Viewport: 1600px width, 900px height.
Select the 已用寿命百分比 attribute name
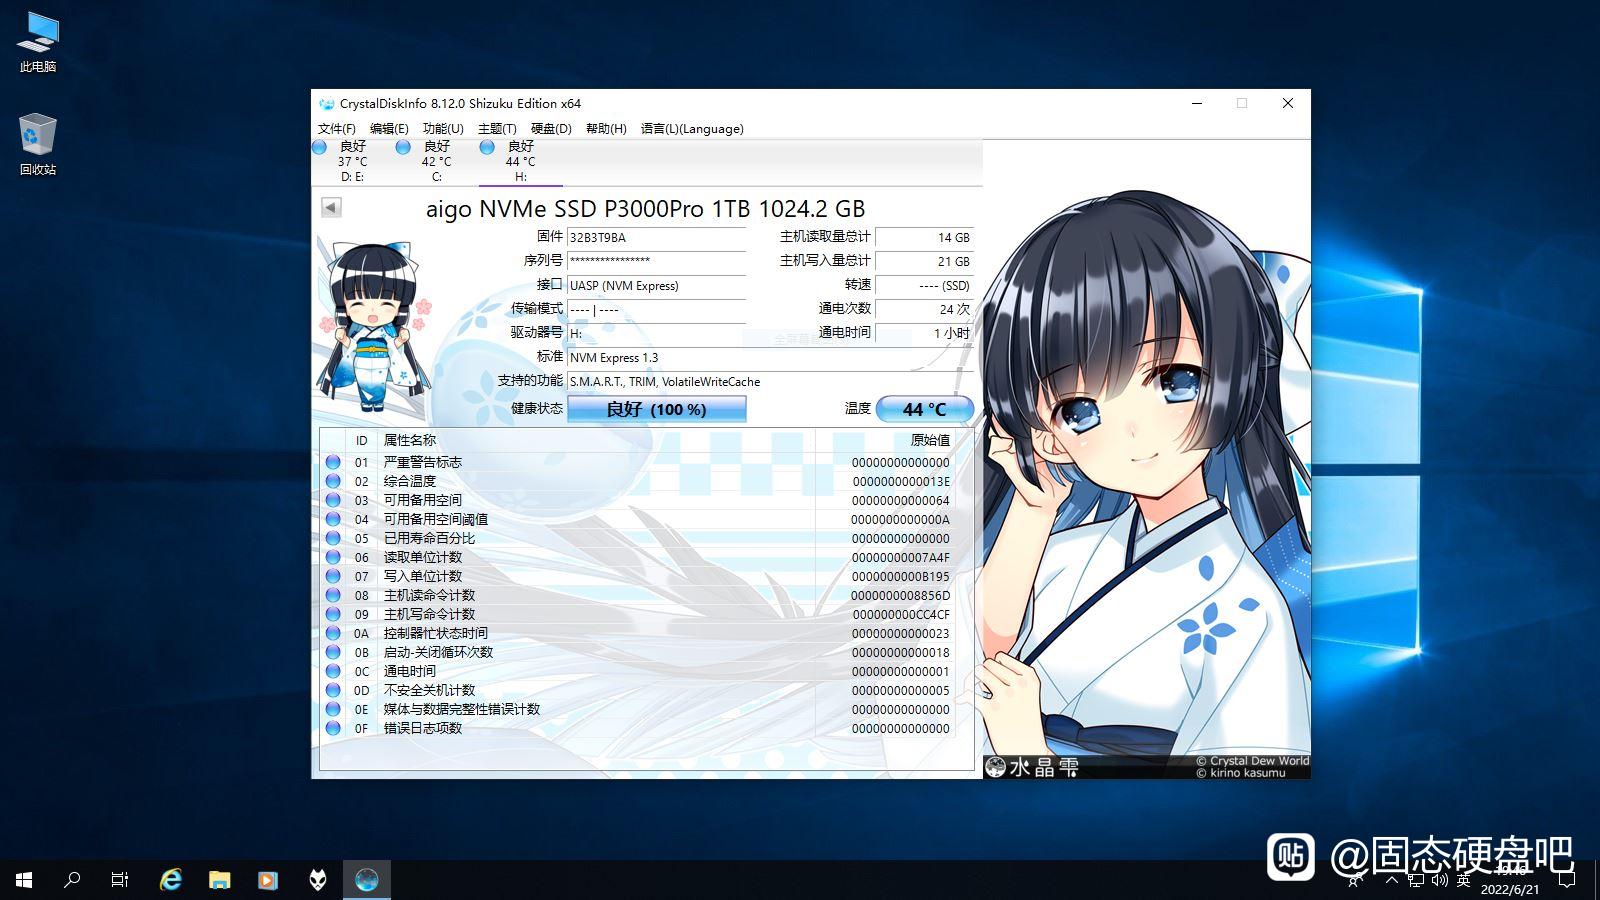pos(429,538)
